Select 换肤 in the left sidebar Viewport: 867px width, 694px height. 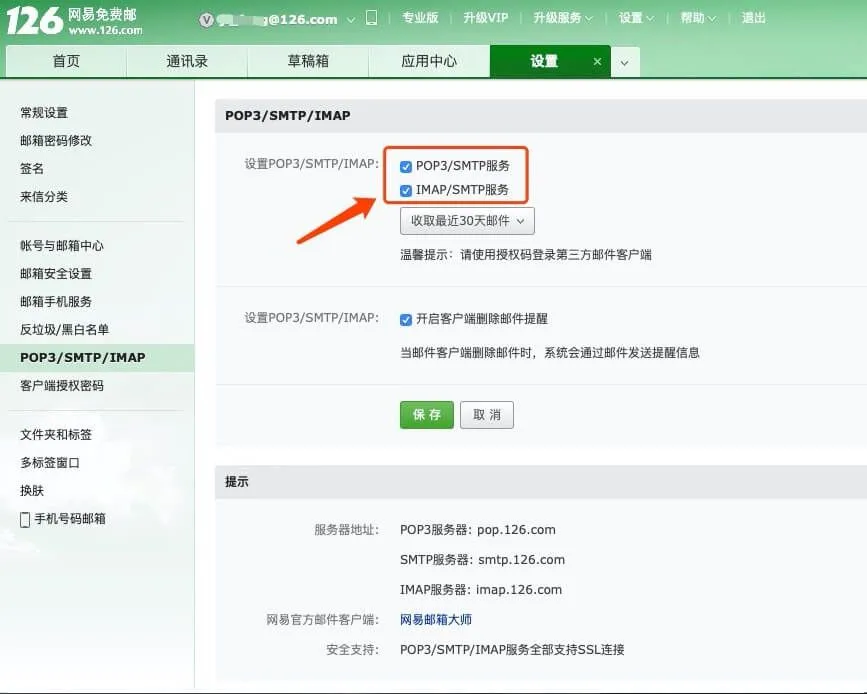click(31, 490)
